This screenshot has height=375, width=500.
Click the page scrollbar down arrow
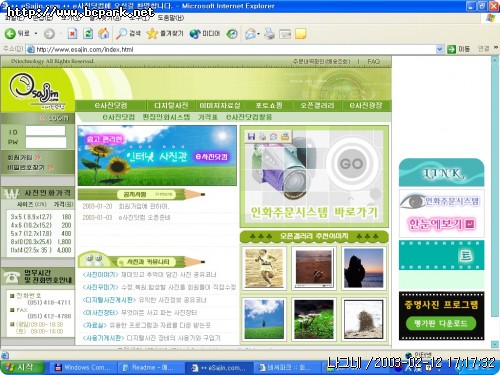coord(495,344)
